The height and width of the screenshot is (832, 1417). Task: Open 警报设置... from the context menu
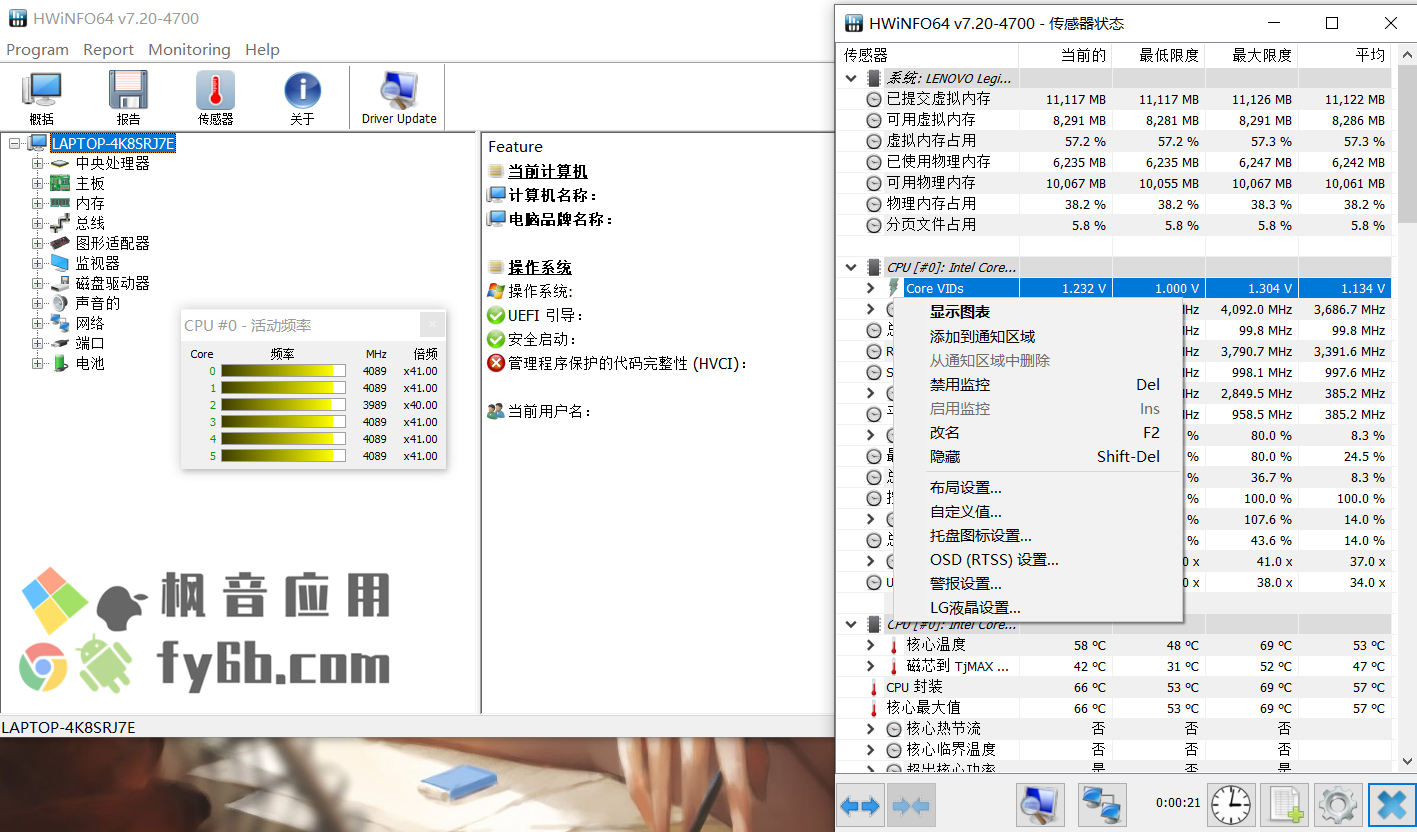click(1037, 583)
